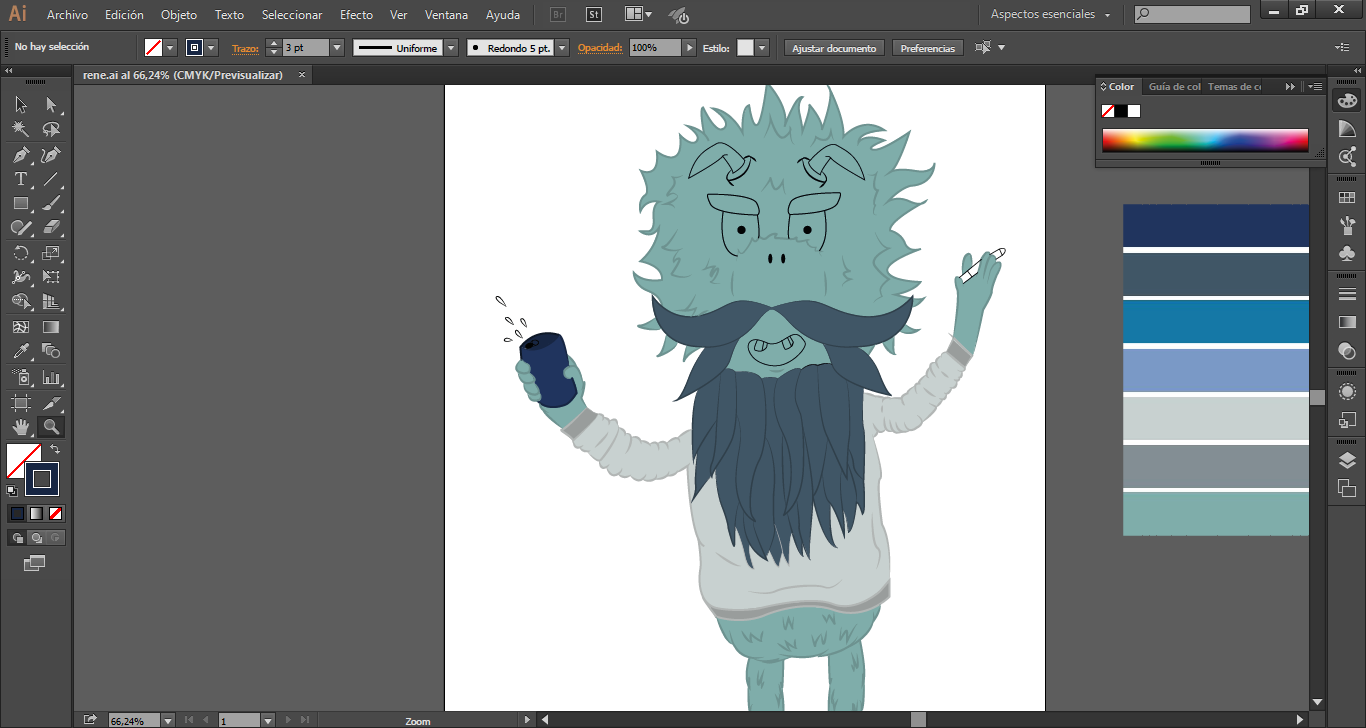The width and height of the screenshot is (1366, 728).
Task: Expand the stroke weight dropdown
Action: 336,48
